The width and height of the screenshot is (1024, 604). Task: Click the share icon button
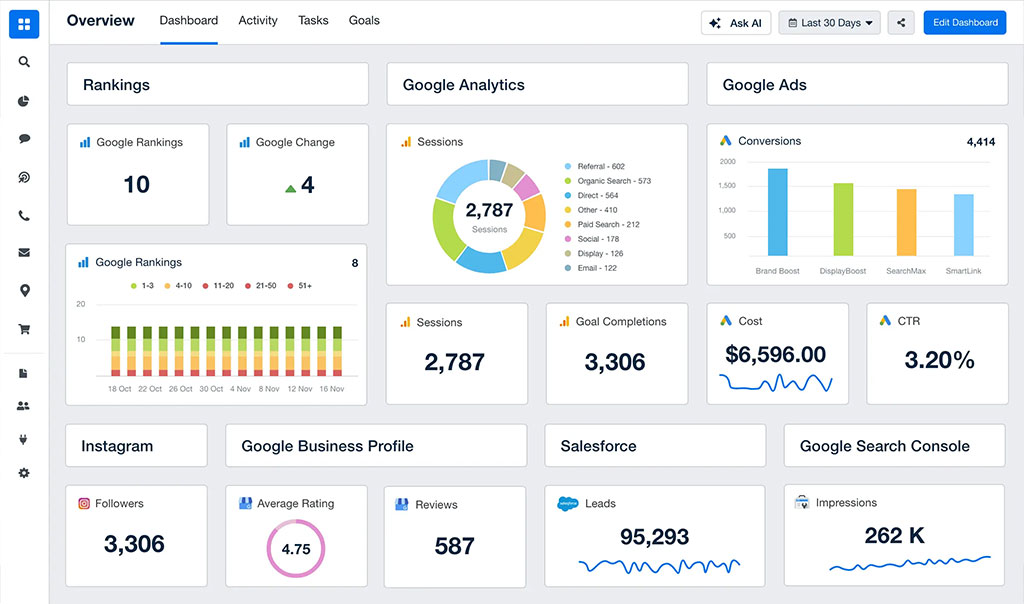click(x=900, y=23)
